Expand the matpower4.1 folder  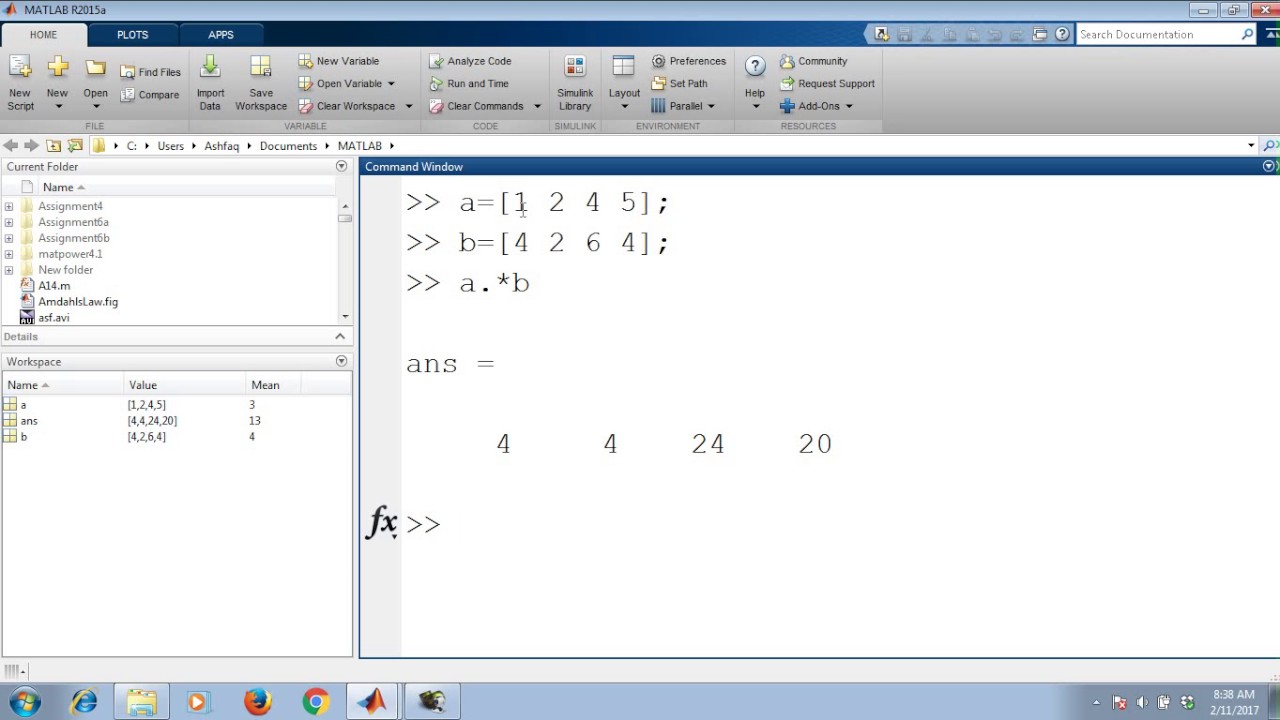click(x=9, y=254)
